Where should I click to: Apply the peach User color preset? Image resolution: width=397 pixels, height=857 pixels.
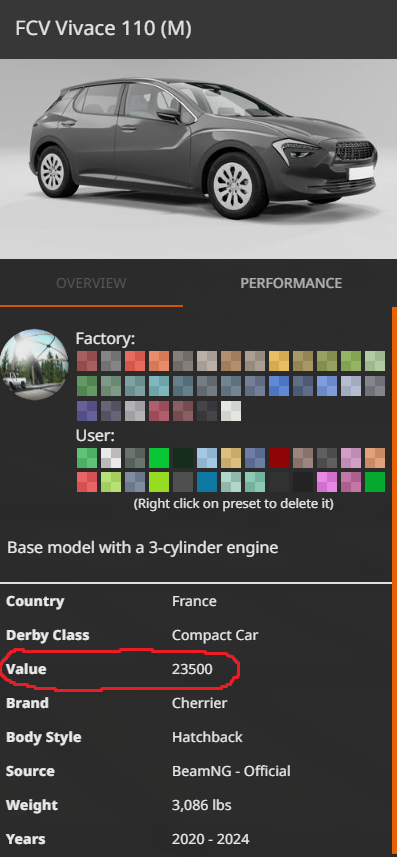[375, 458]
